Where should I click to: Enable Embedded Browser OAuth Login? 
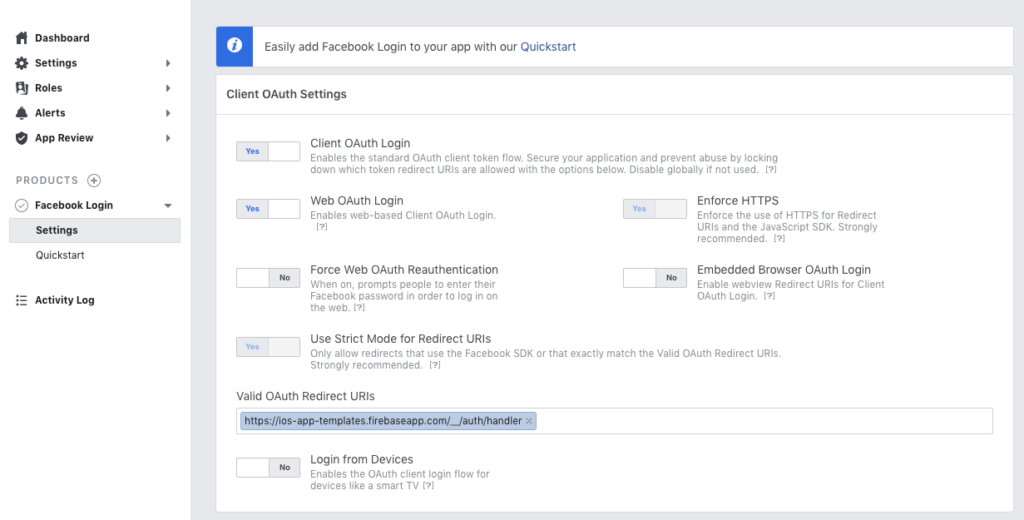point(654,278)
